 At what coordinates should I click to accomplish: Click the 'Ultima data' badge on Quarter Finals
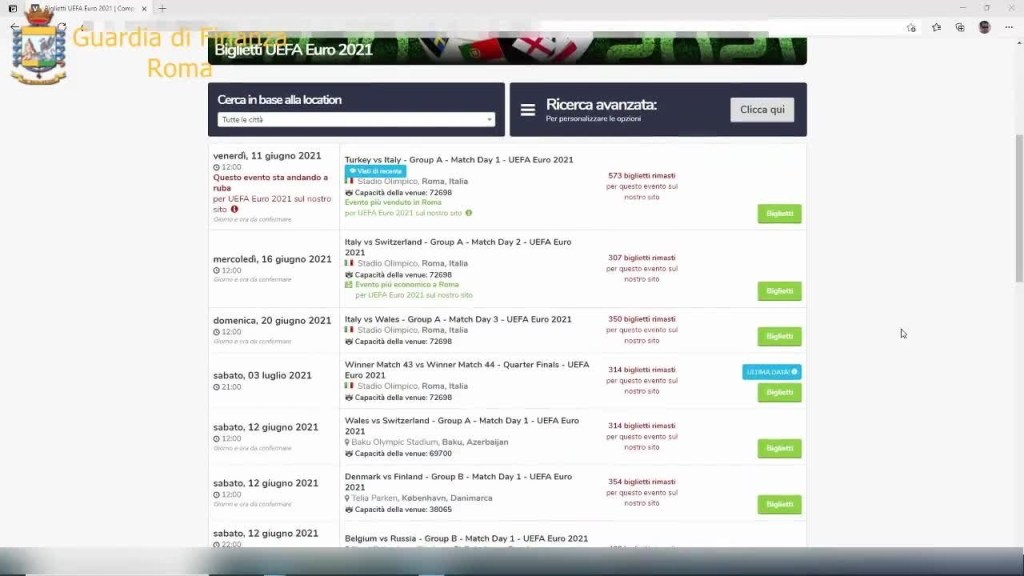(x=771, y=372)
